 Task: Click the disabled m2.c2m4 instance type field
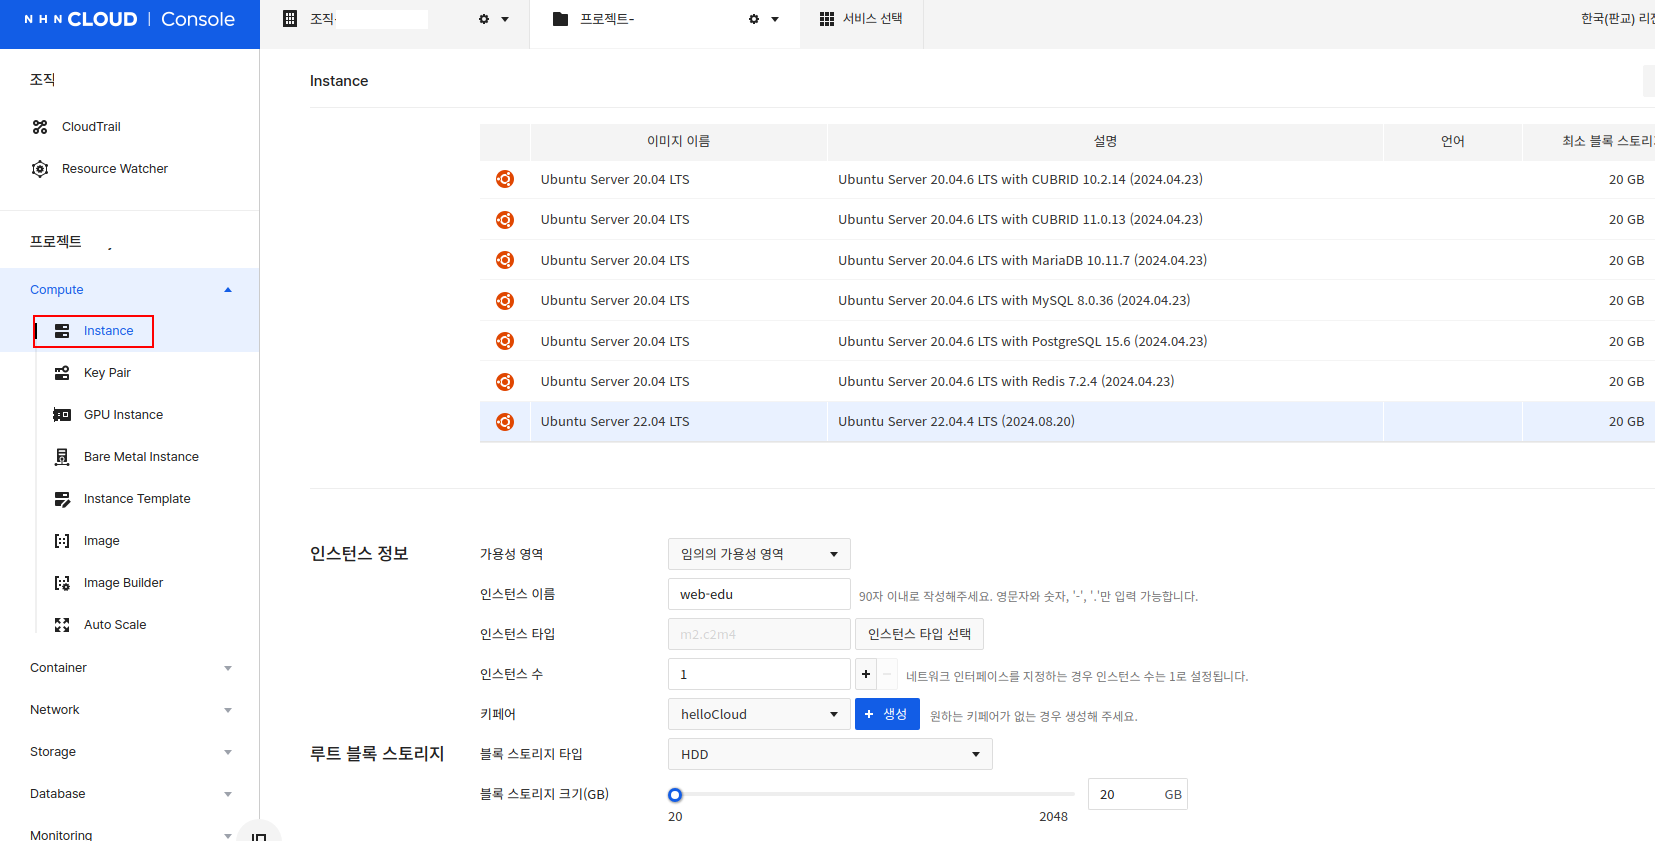(759, 634)
